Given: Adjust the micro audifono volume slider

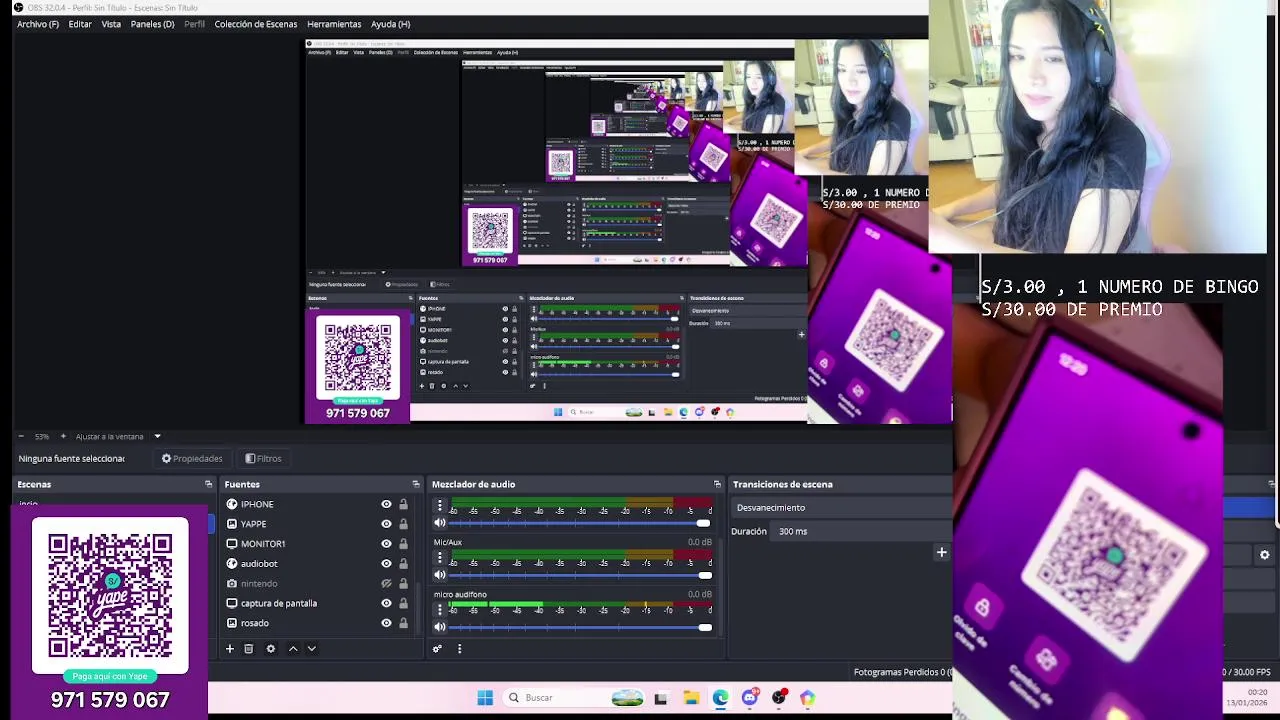Looking at the screenshot, I should click(580, 627).
